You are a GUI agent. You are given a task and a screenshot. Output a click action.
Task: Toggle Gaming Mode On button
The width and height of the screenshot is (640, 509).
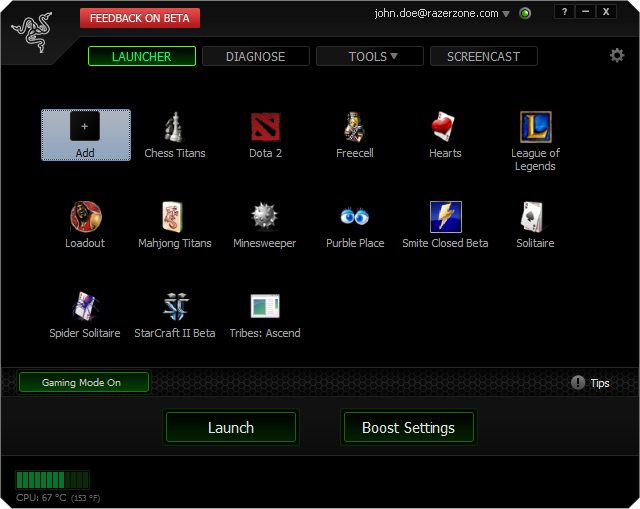[84, 382]
